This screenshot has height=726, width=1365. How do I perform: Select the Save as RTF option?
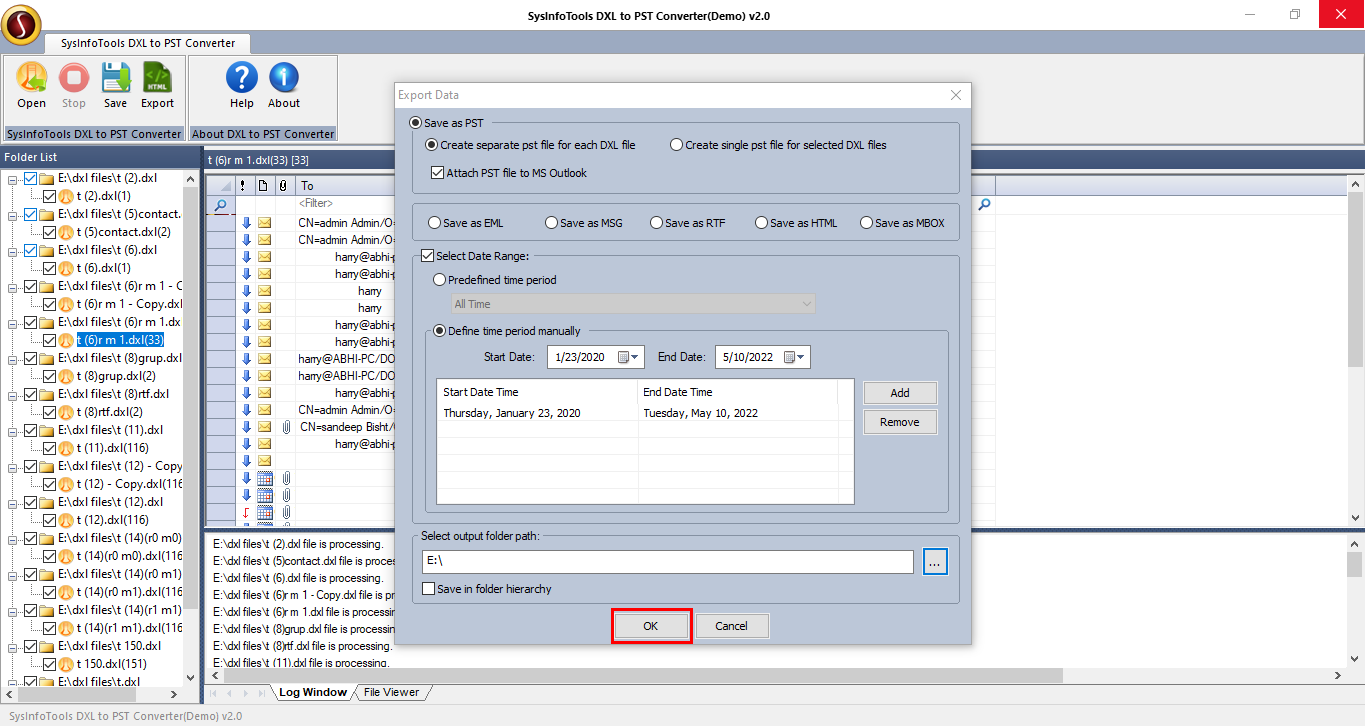pyautogui.click(x=656, y=223)
